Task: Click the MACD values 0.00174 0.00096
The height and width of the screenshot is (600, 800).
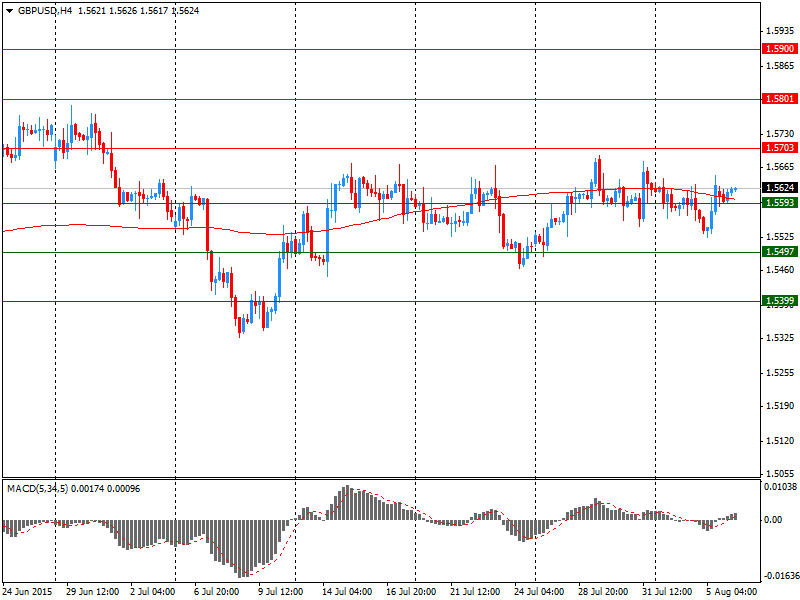Action: click(106, 489)
